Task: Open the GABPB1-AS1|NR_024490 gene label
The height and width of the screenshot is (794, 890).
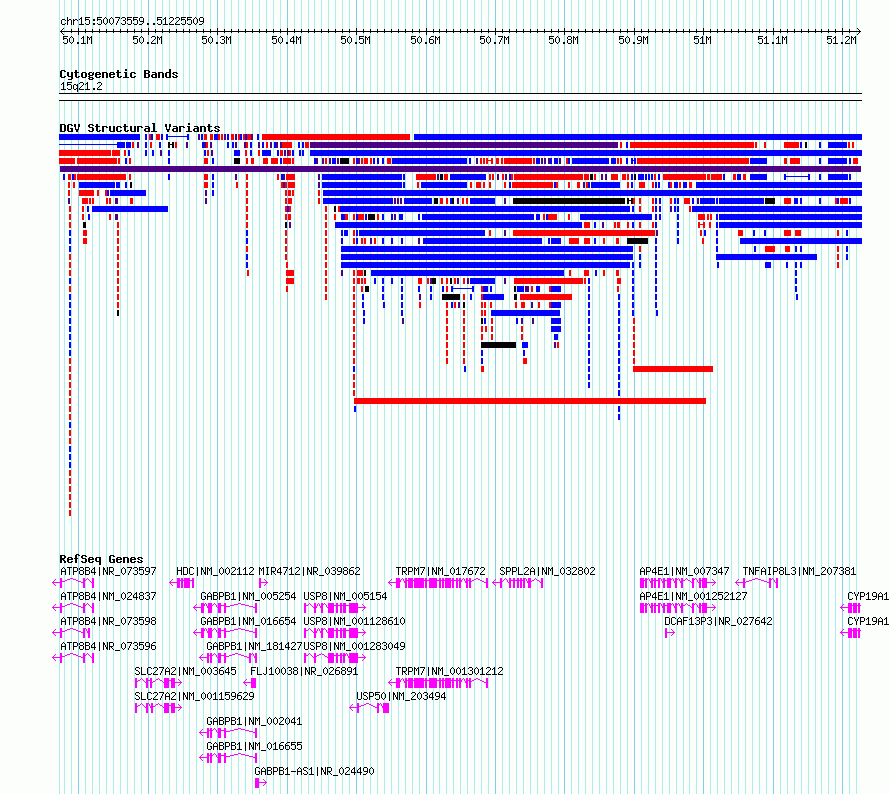Action: point(314,771)
